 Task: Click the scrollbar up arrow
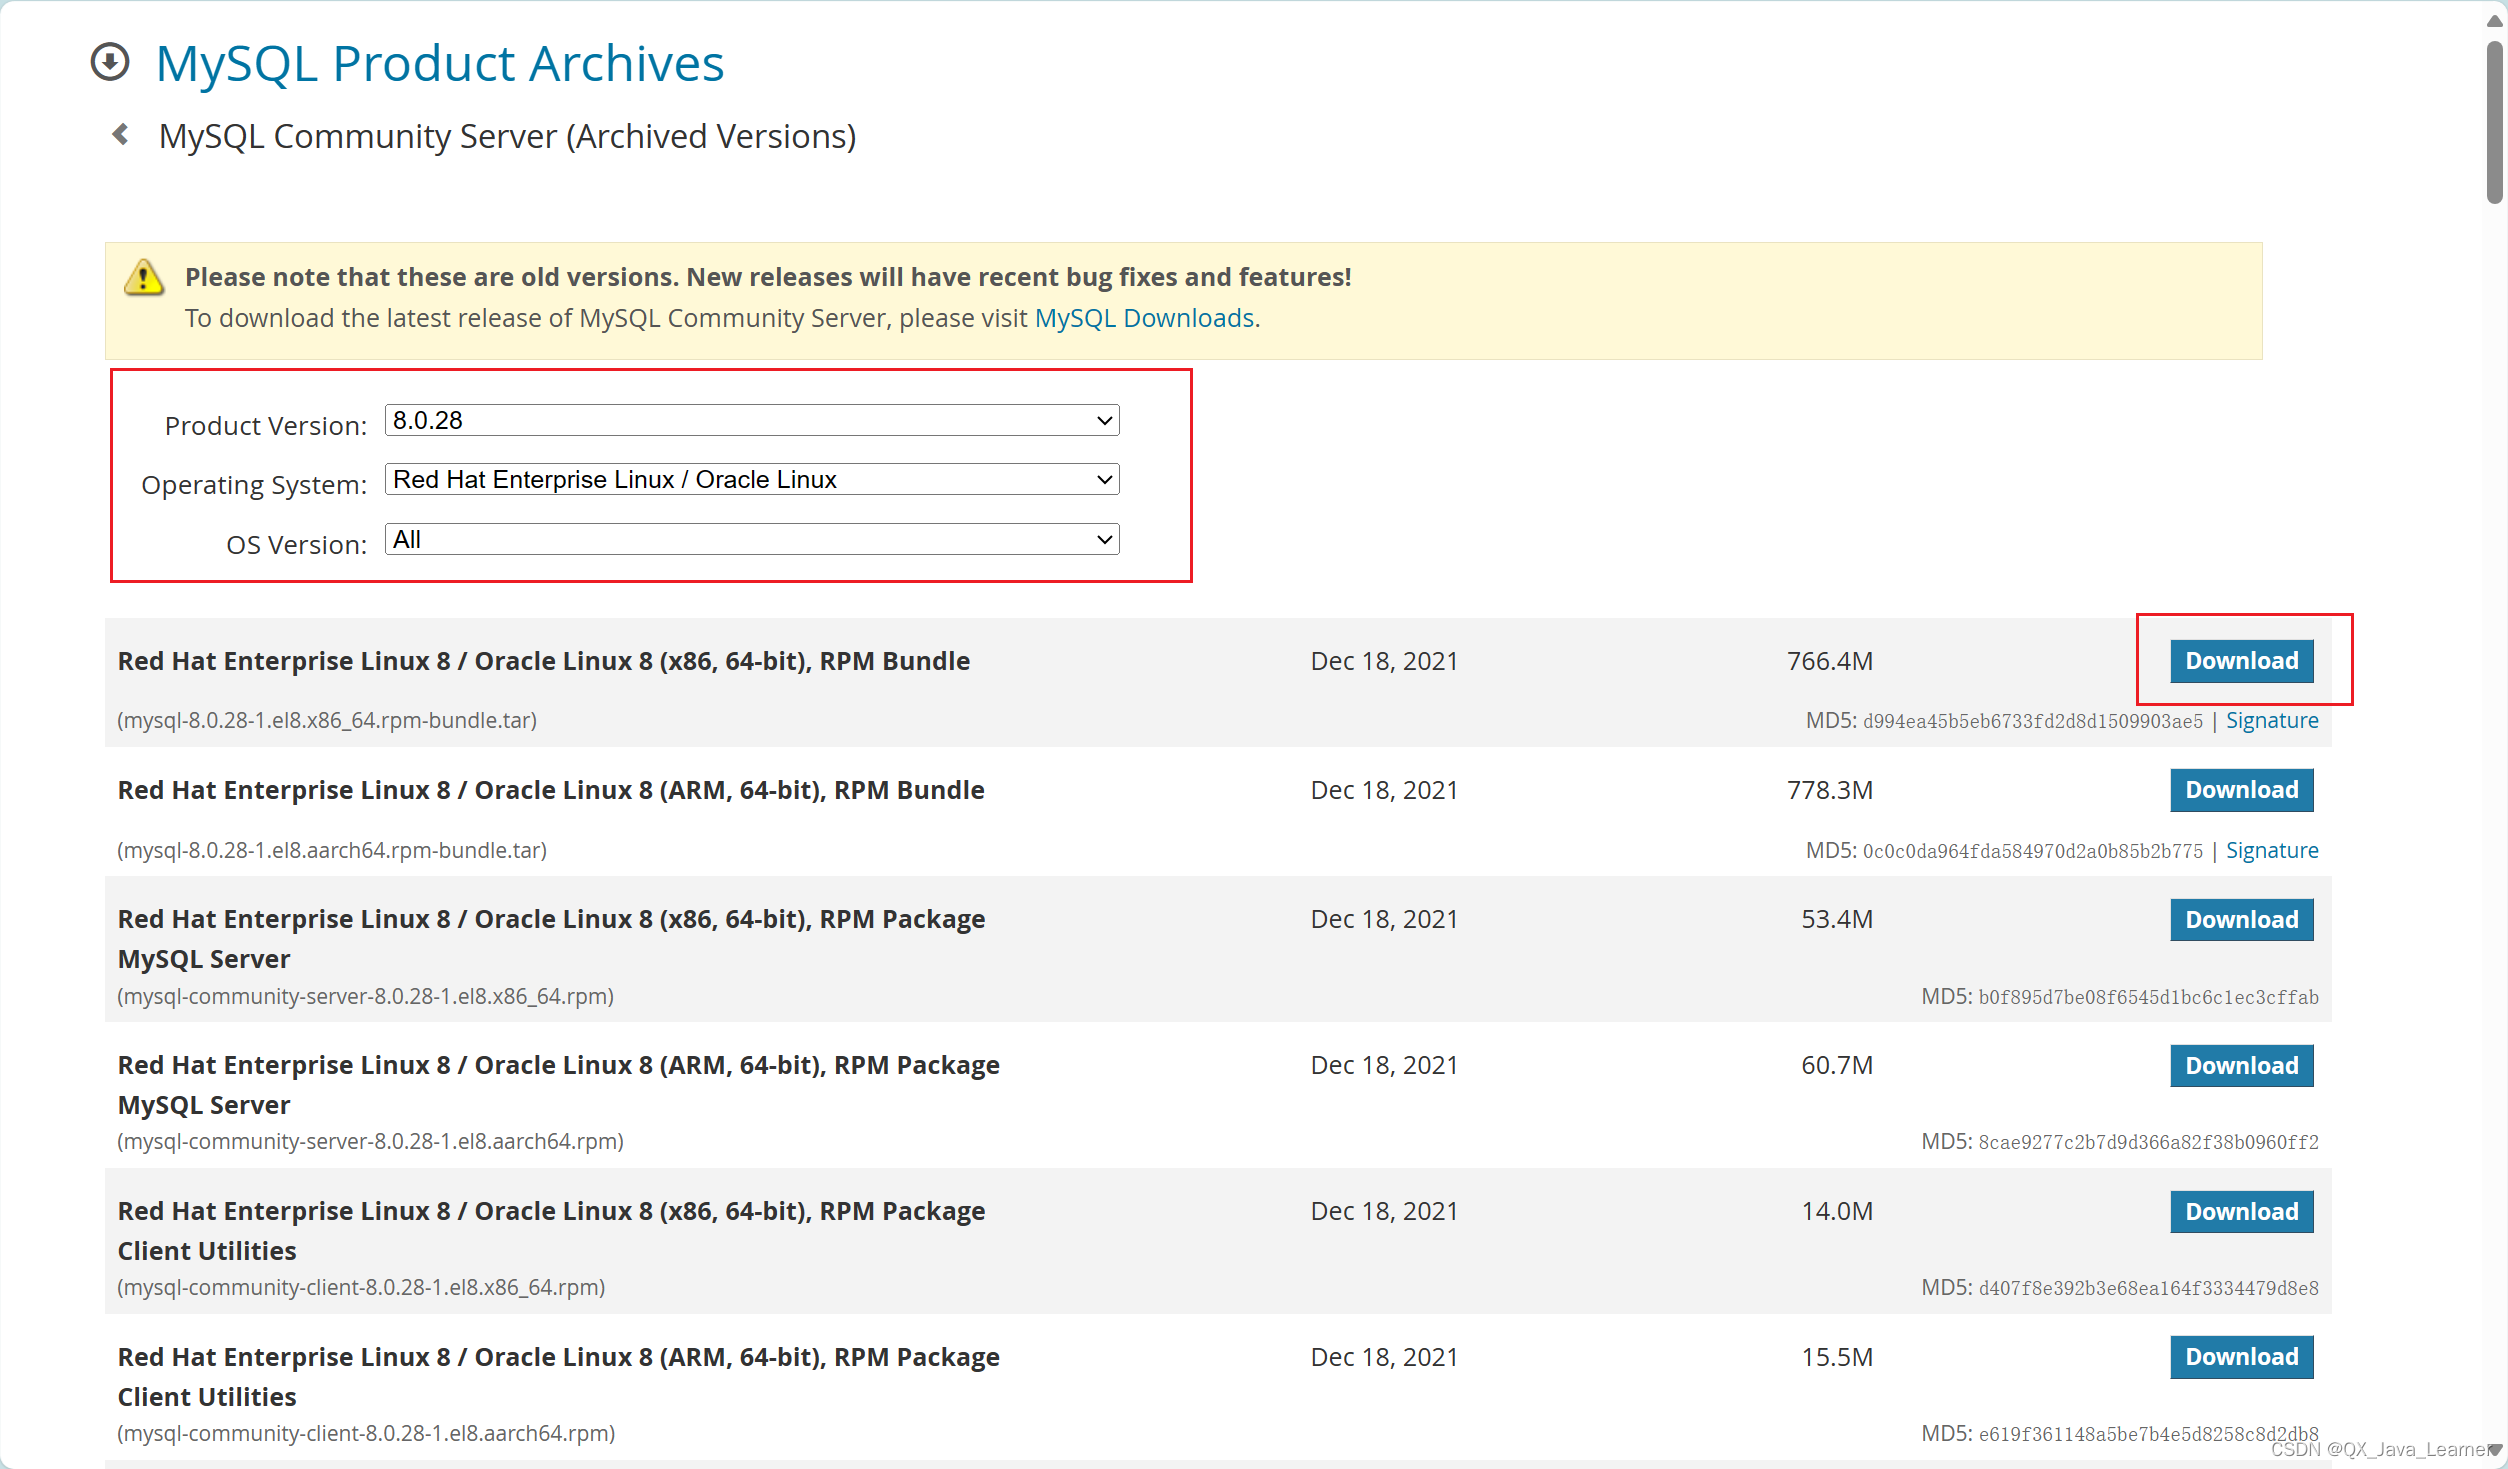[x=2495, y=20]
